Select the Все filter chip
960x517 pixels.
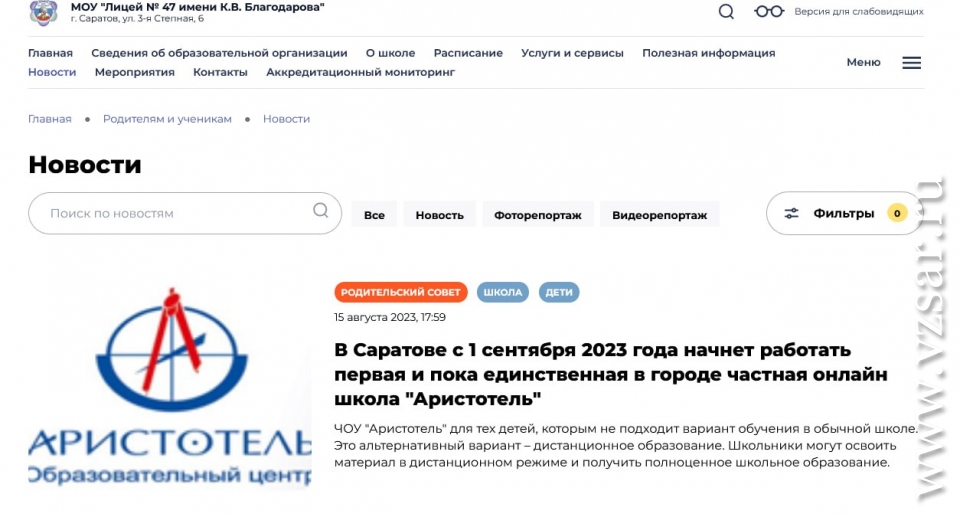[374, 215]
